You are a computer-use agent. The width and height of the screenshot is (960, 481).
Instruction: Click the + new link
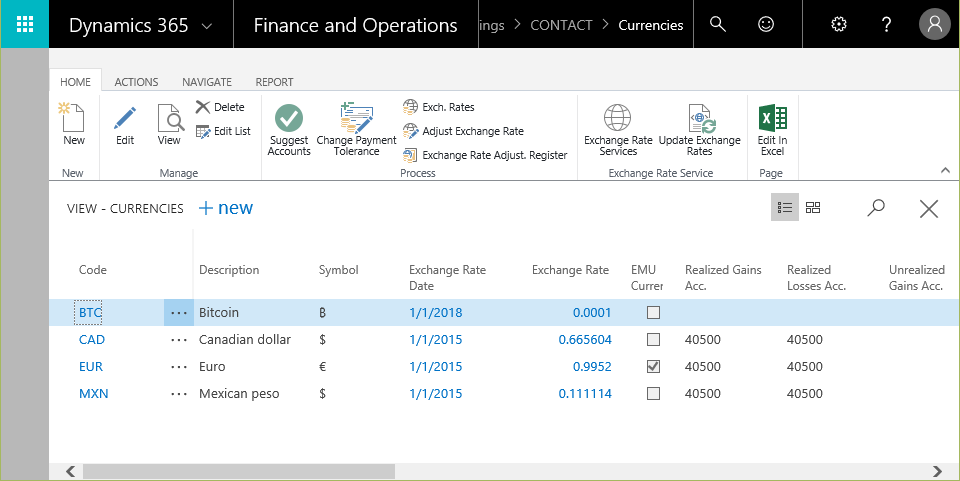(x=226, y=208)
